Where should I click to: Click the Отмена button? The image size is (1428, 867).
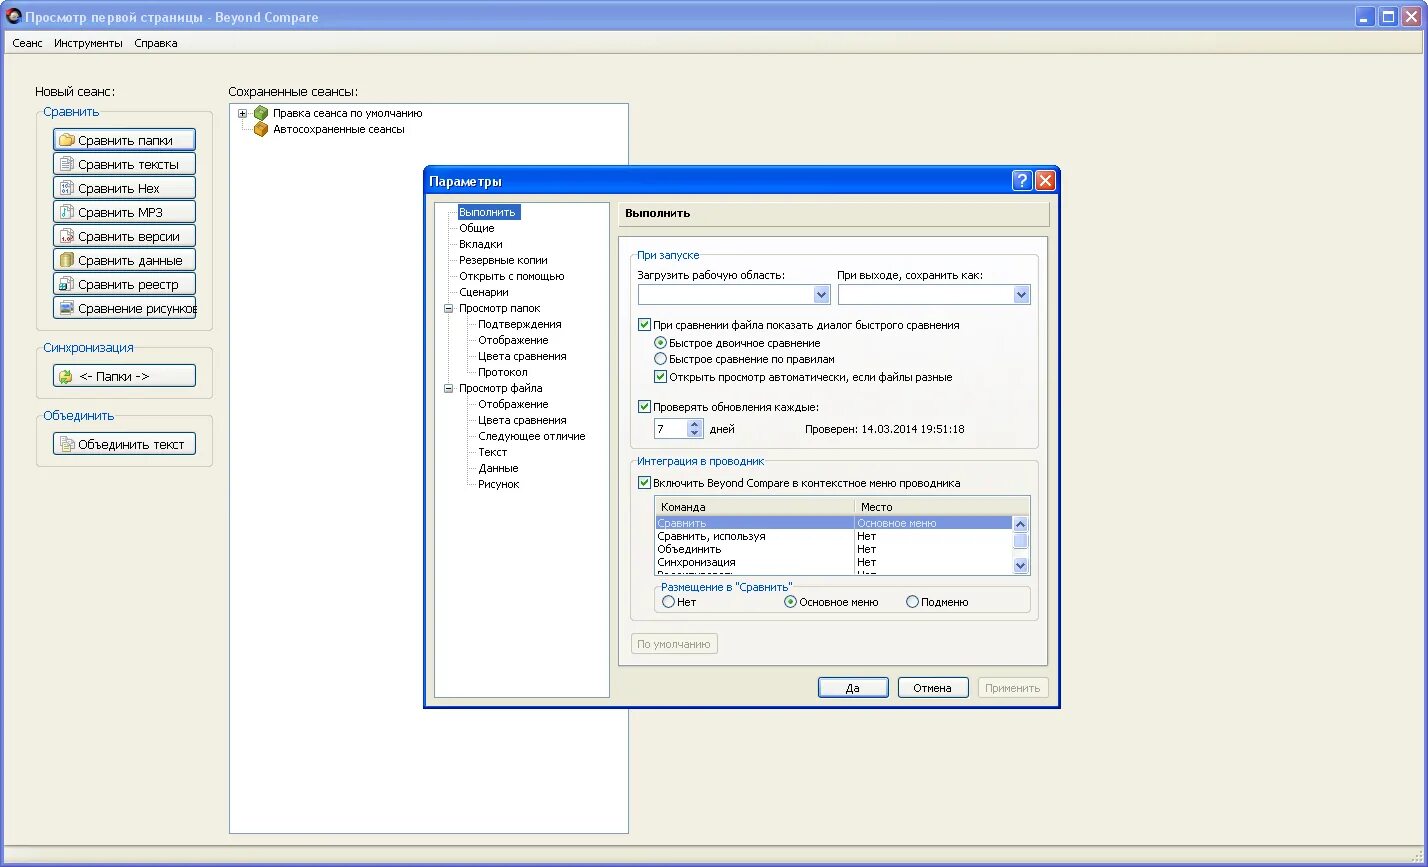point(933,688)
